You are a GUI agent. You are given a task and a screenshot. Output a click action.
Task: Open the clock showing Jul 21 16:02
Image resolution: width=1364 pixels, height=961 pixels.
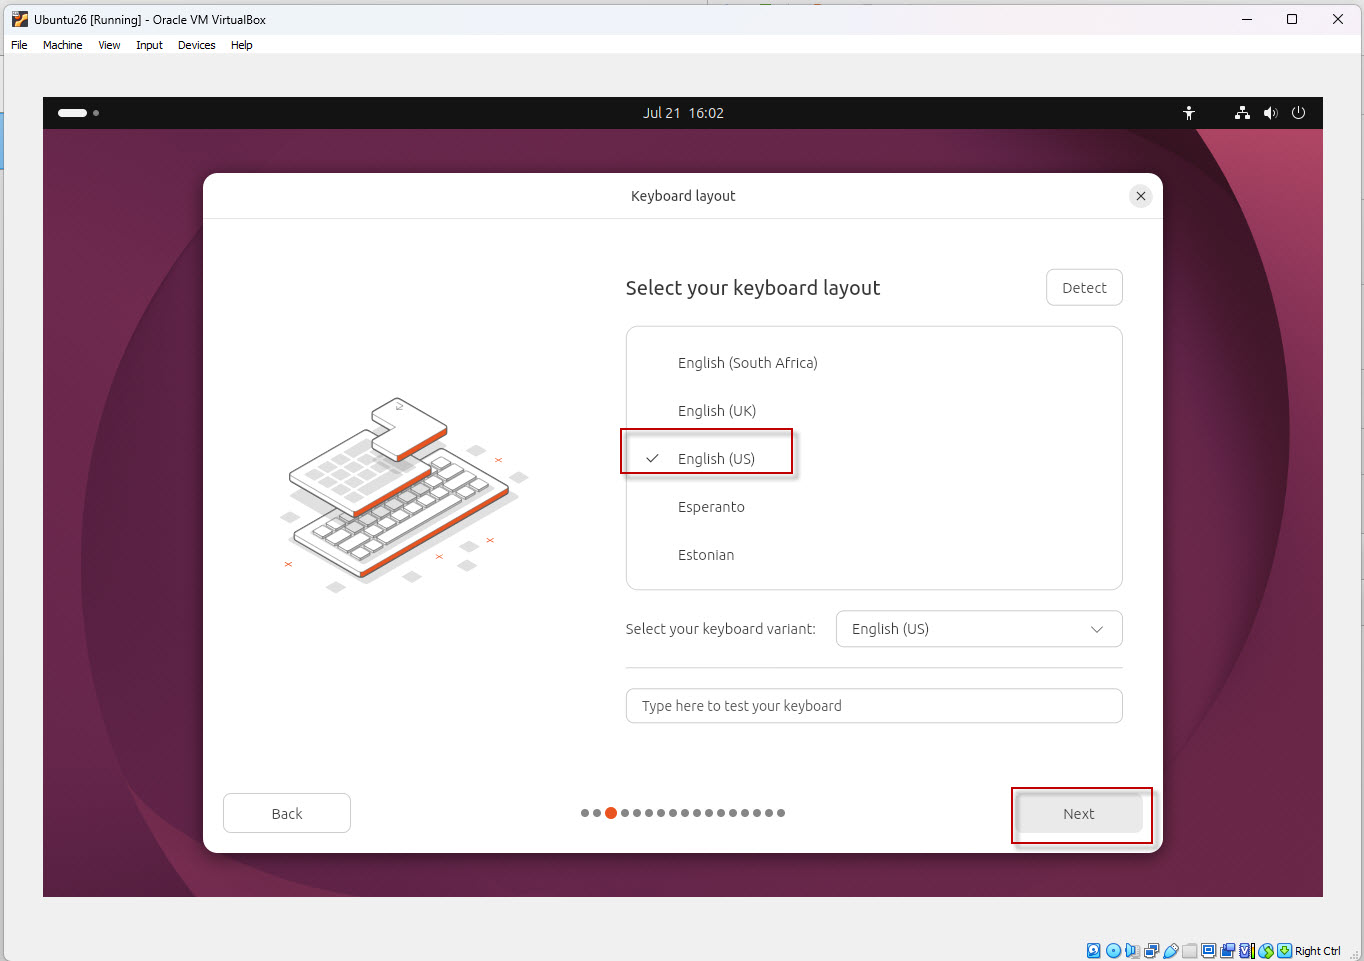tap(683, 113)
